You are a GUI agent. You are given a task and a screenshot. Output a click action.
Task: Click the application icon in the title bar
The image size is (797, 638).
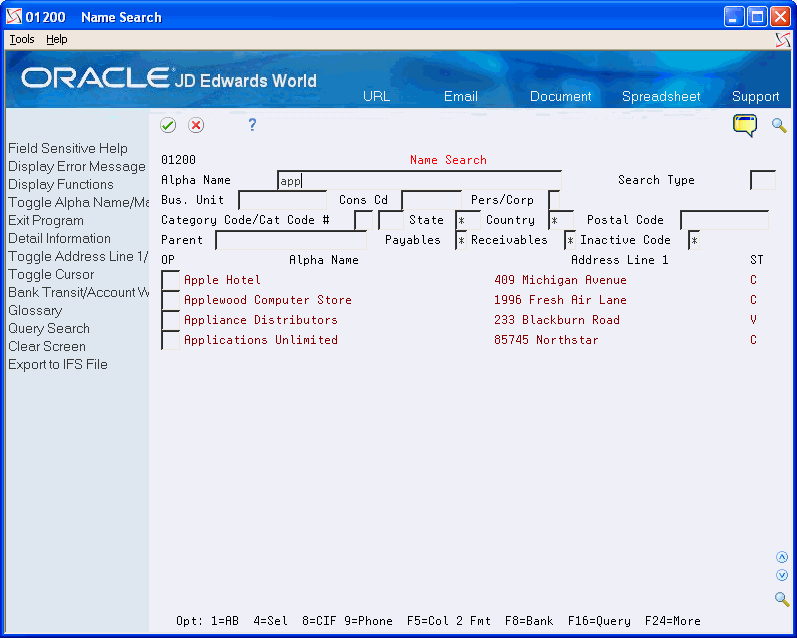(x=14, y=17)
